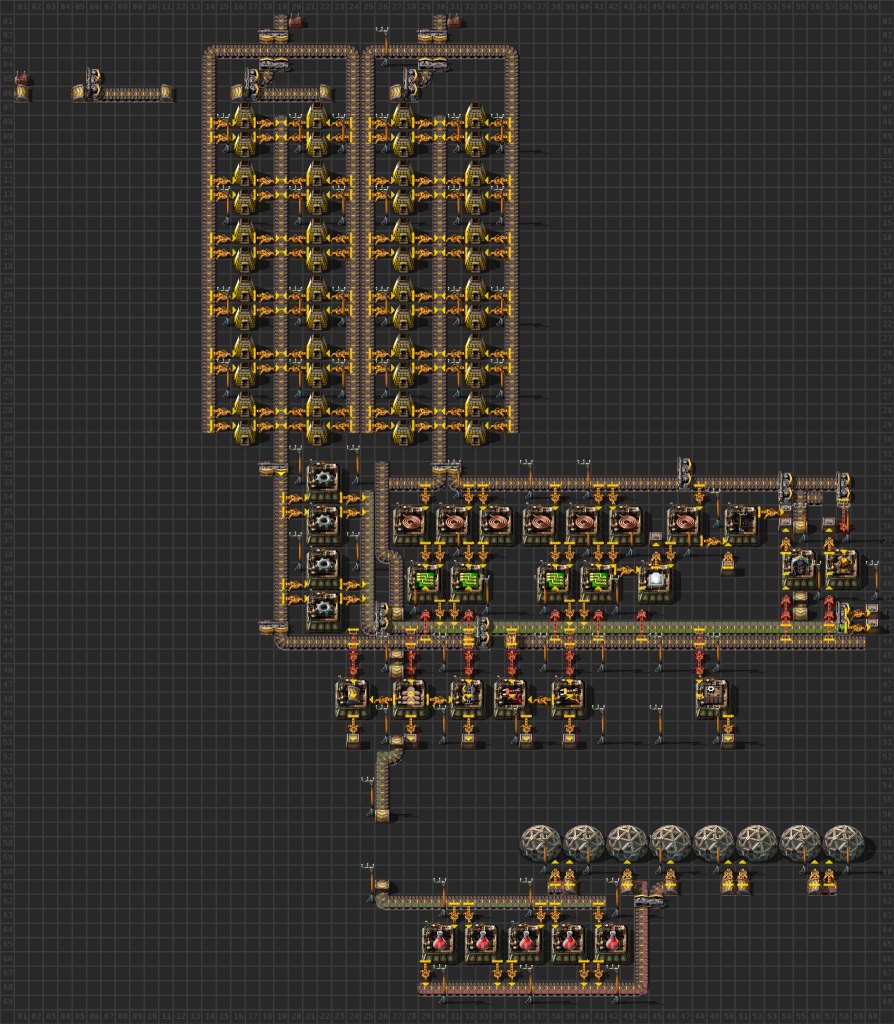Open the assembler with the red inserter recipe
The image size is (894, 1024).
pos(510,697)
